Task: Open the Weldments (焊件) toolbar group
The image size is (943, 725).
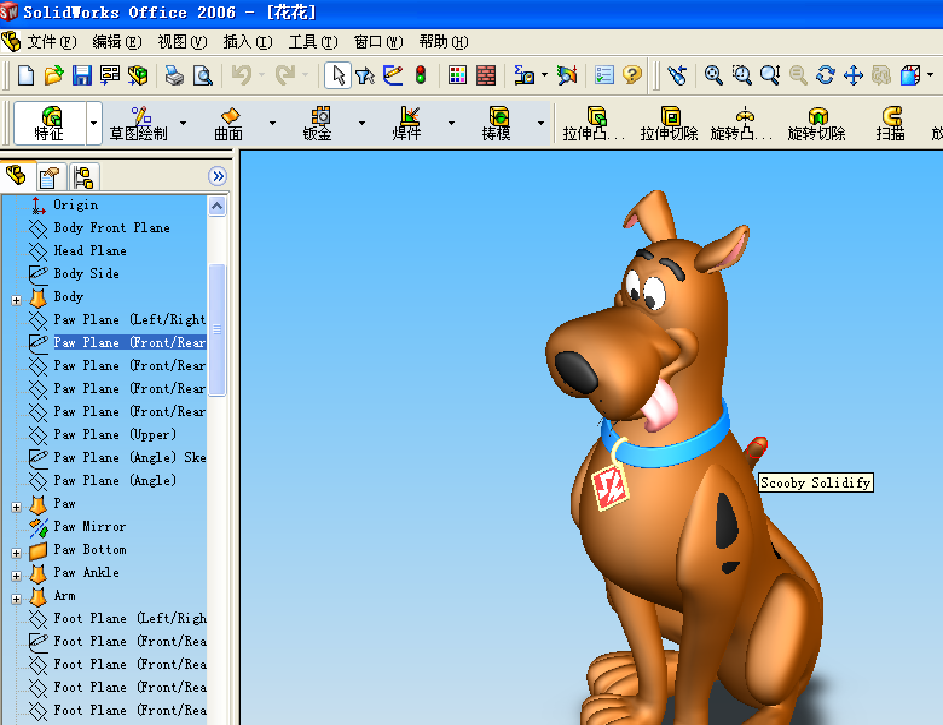Action: click(407, 123)
